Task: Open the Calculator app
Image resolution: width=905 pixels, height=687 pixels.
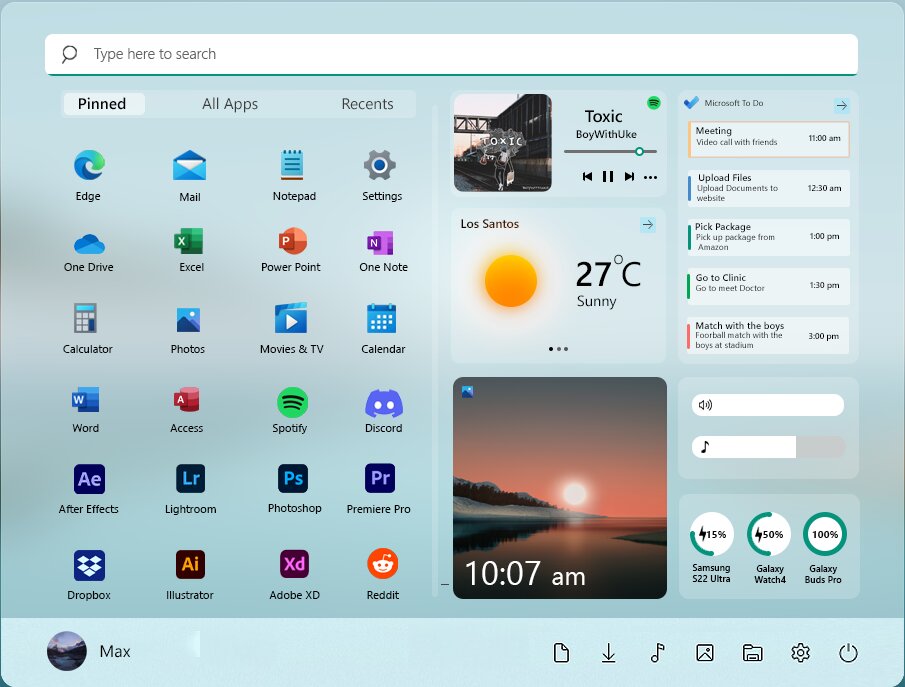Action: tap(85, 318)
